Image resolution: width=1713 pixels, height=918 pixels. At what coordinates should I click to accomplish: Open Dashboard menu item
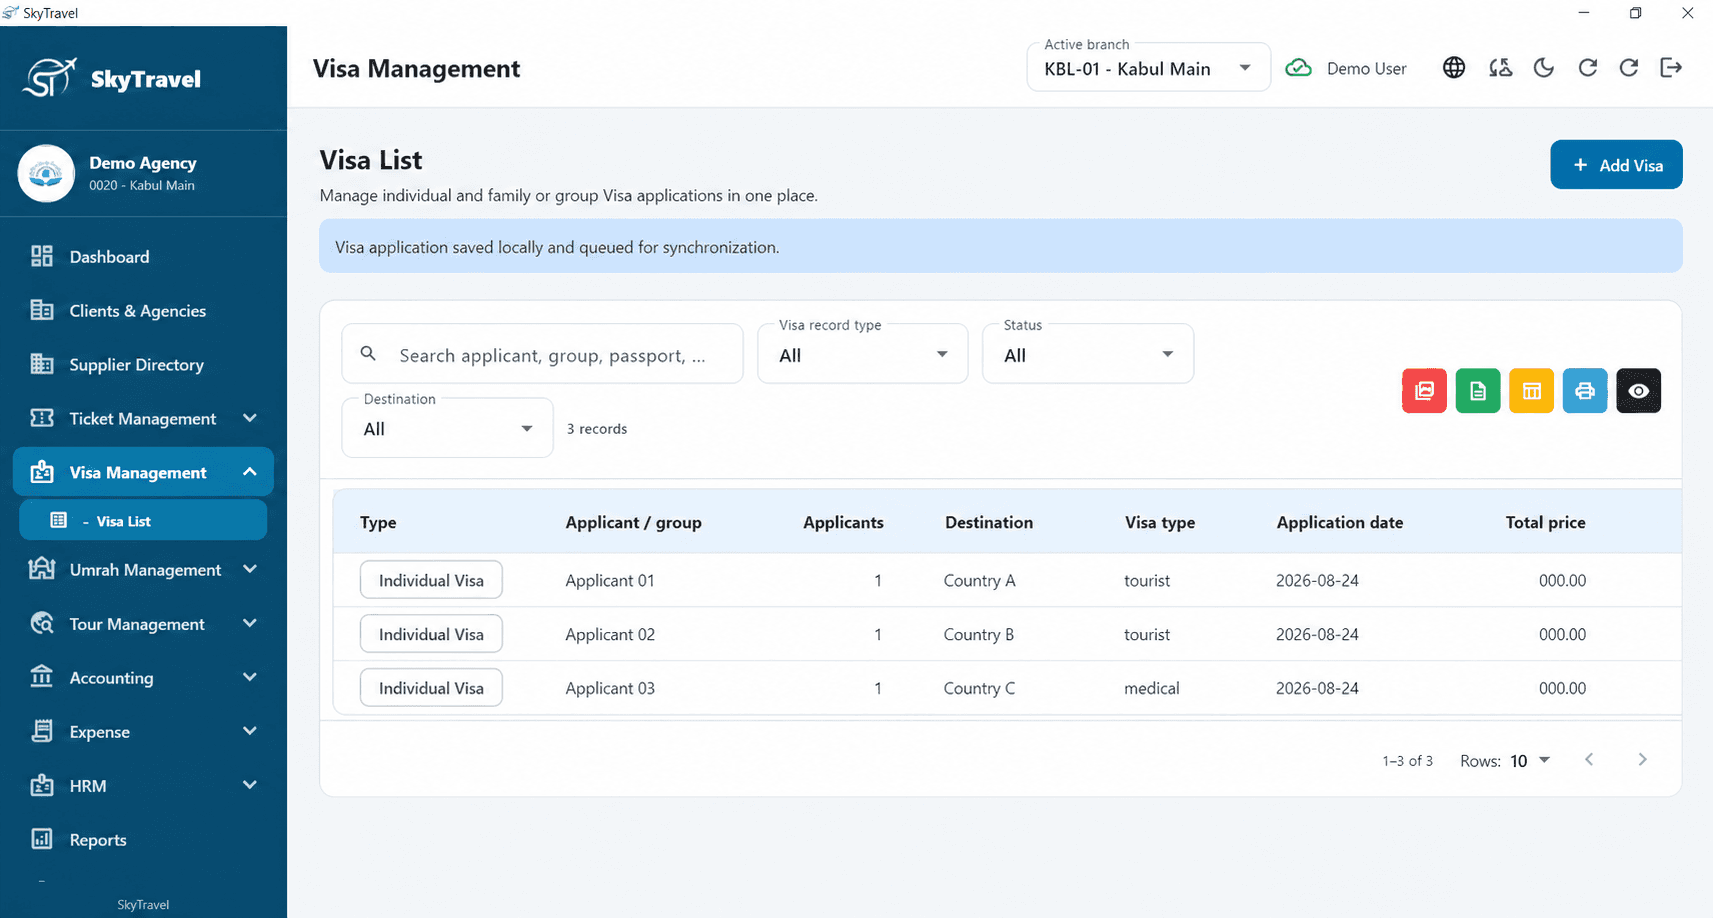[x=143, y=257]
